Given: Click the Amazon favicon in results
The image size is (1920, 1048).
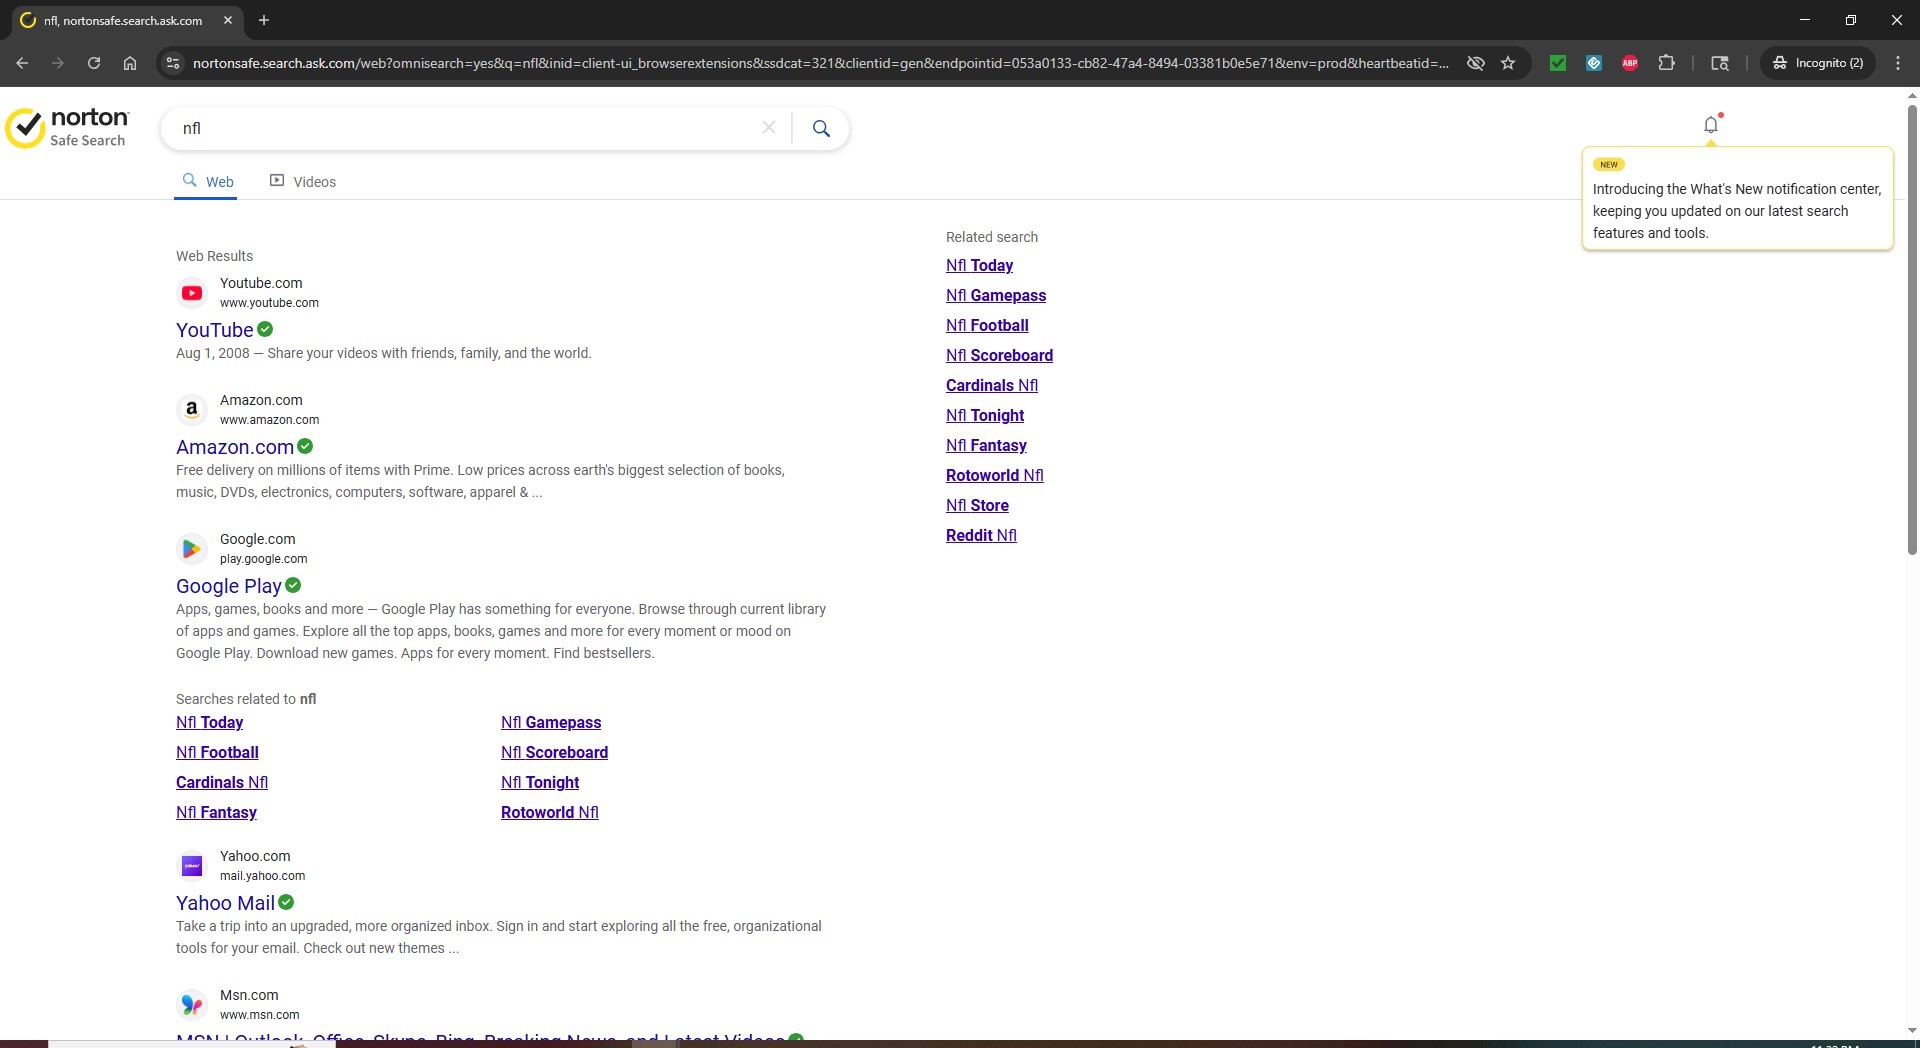Looking at the screenshot, I should click(x=192, y=410).
